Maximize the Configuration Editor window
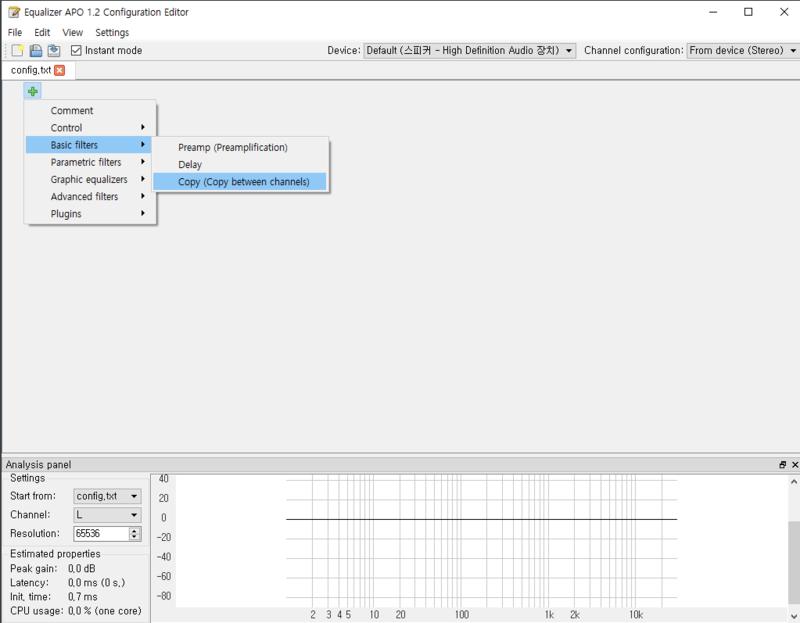This screenshot has height=623, width=800. 748,12
